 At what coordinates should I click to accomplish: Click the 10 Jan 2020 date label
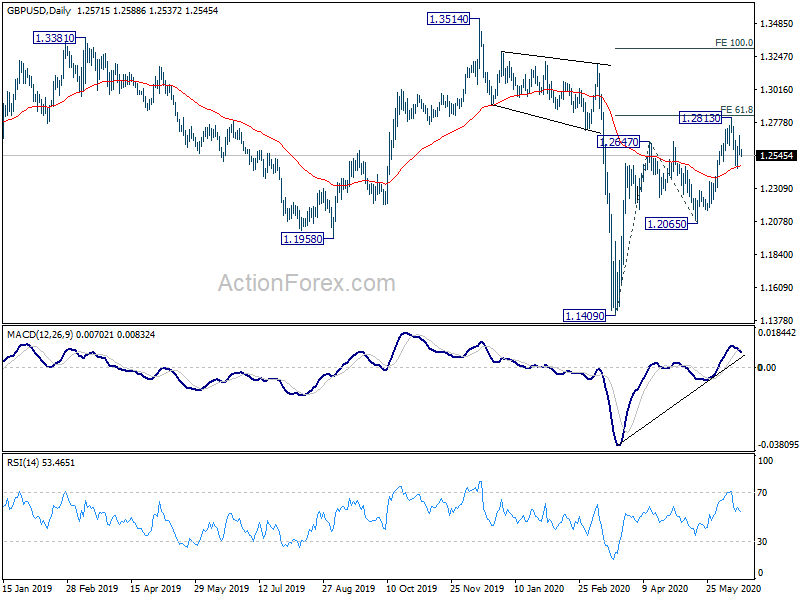(539, 589)
